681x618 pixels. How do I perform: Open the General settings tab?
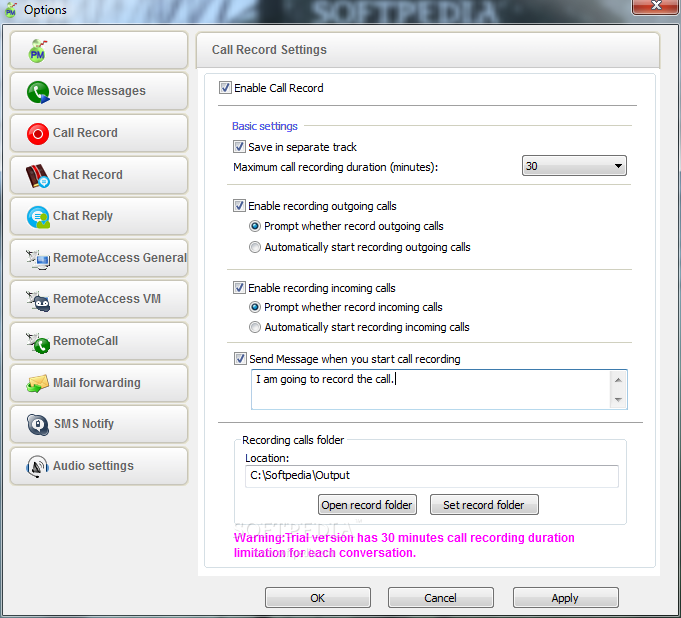99,50
